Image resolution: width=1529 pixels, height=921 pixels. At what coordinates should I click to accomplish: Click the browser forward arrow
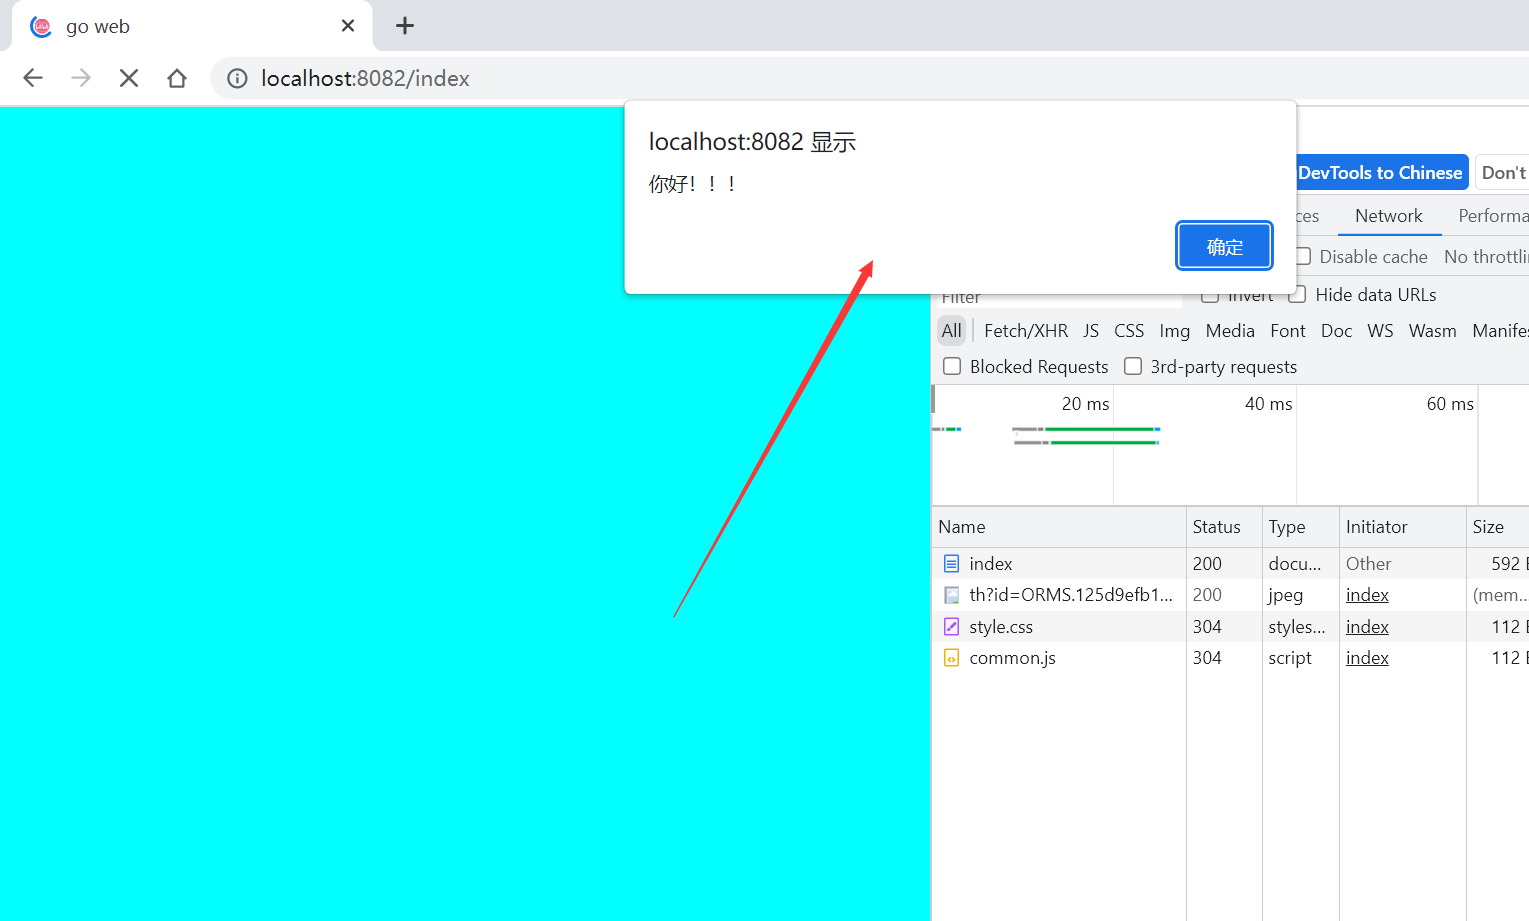coord(81,78)
